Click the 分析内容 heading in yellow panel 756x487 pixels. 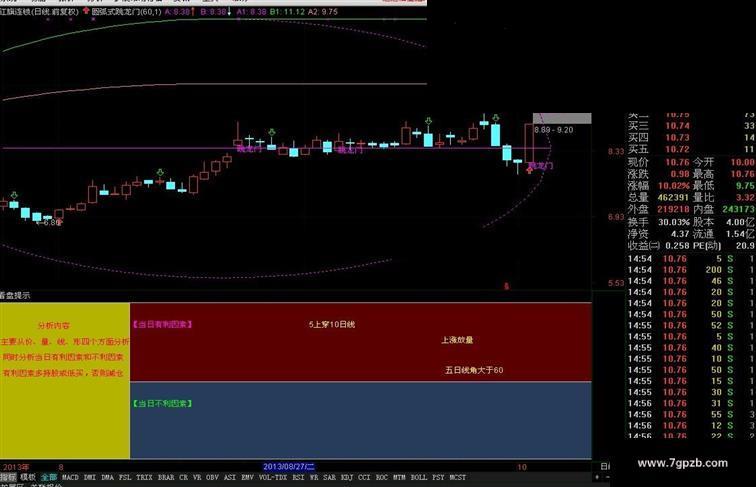54,325
